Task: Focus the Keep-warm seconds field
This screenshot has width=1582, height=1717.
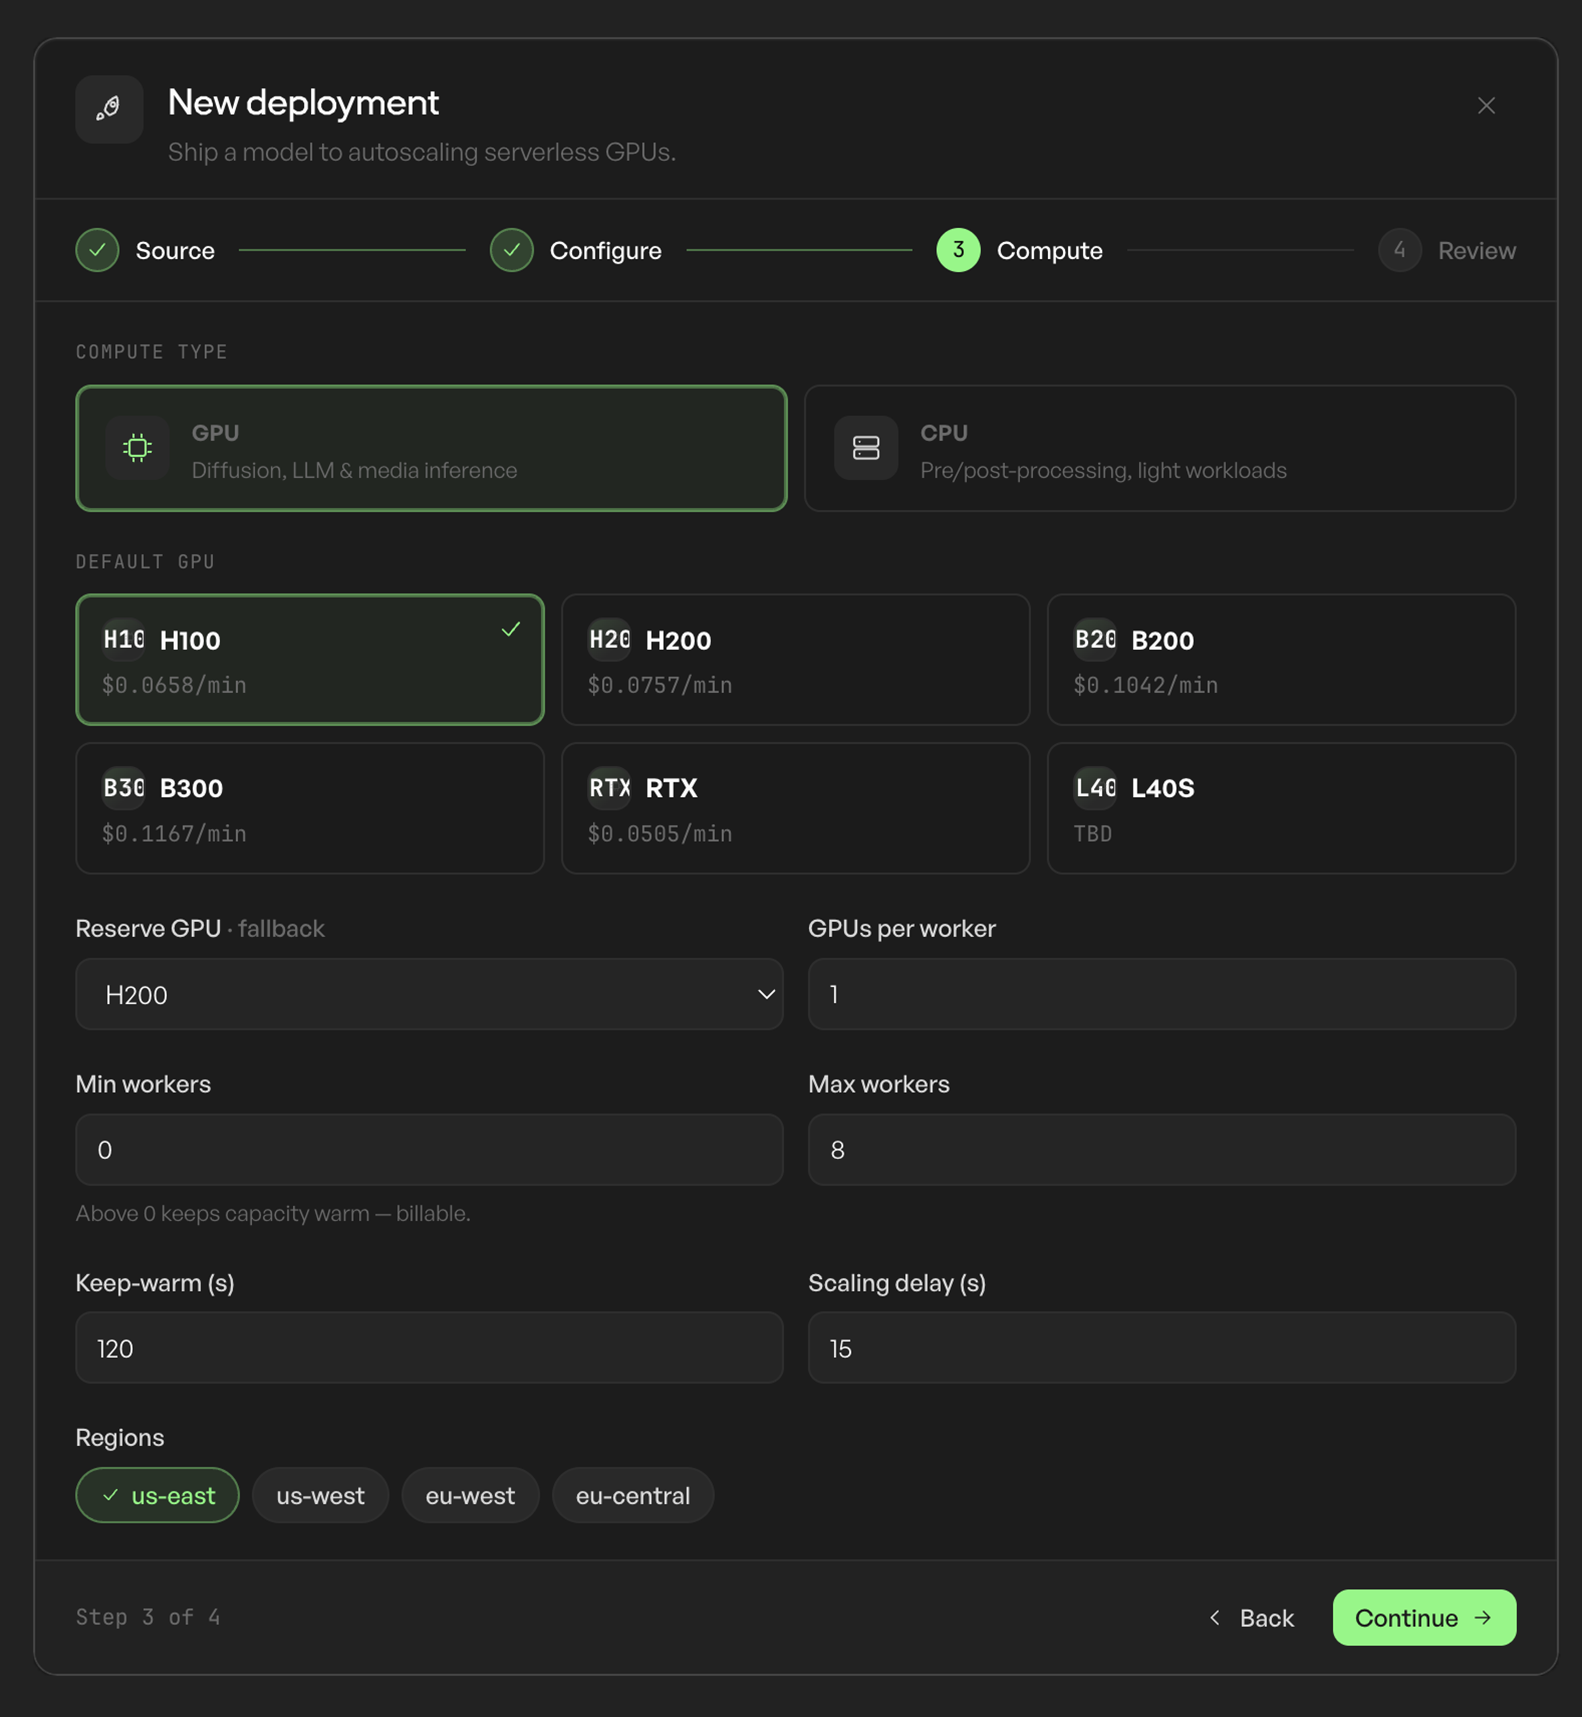Action: pos(430,1348)
